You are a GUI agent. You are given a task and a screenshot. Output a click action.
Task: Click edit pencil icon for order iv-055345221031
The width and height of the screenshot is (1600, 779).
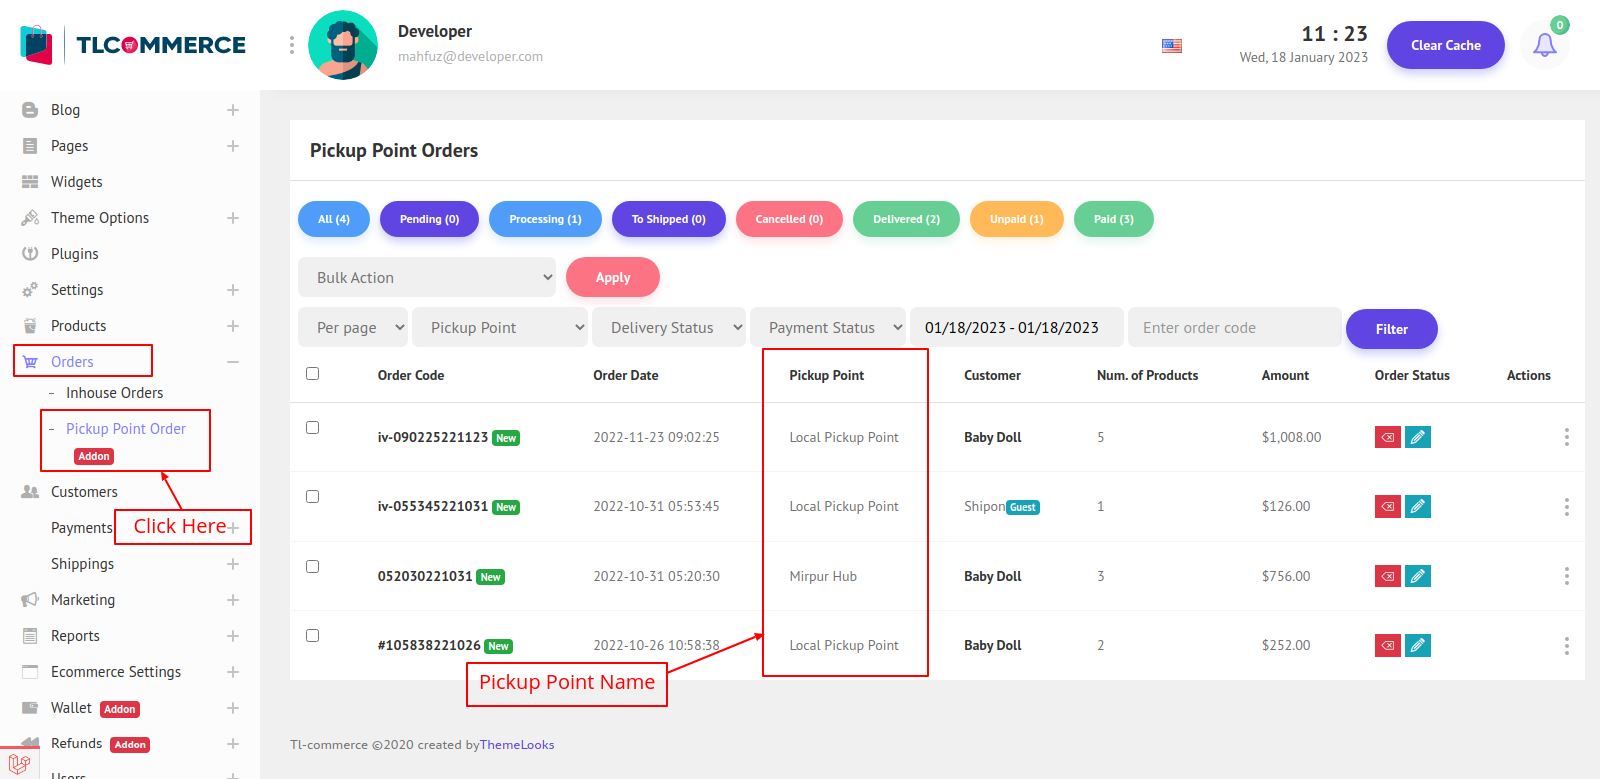(1417, 507)
